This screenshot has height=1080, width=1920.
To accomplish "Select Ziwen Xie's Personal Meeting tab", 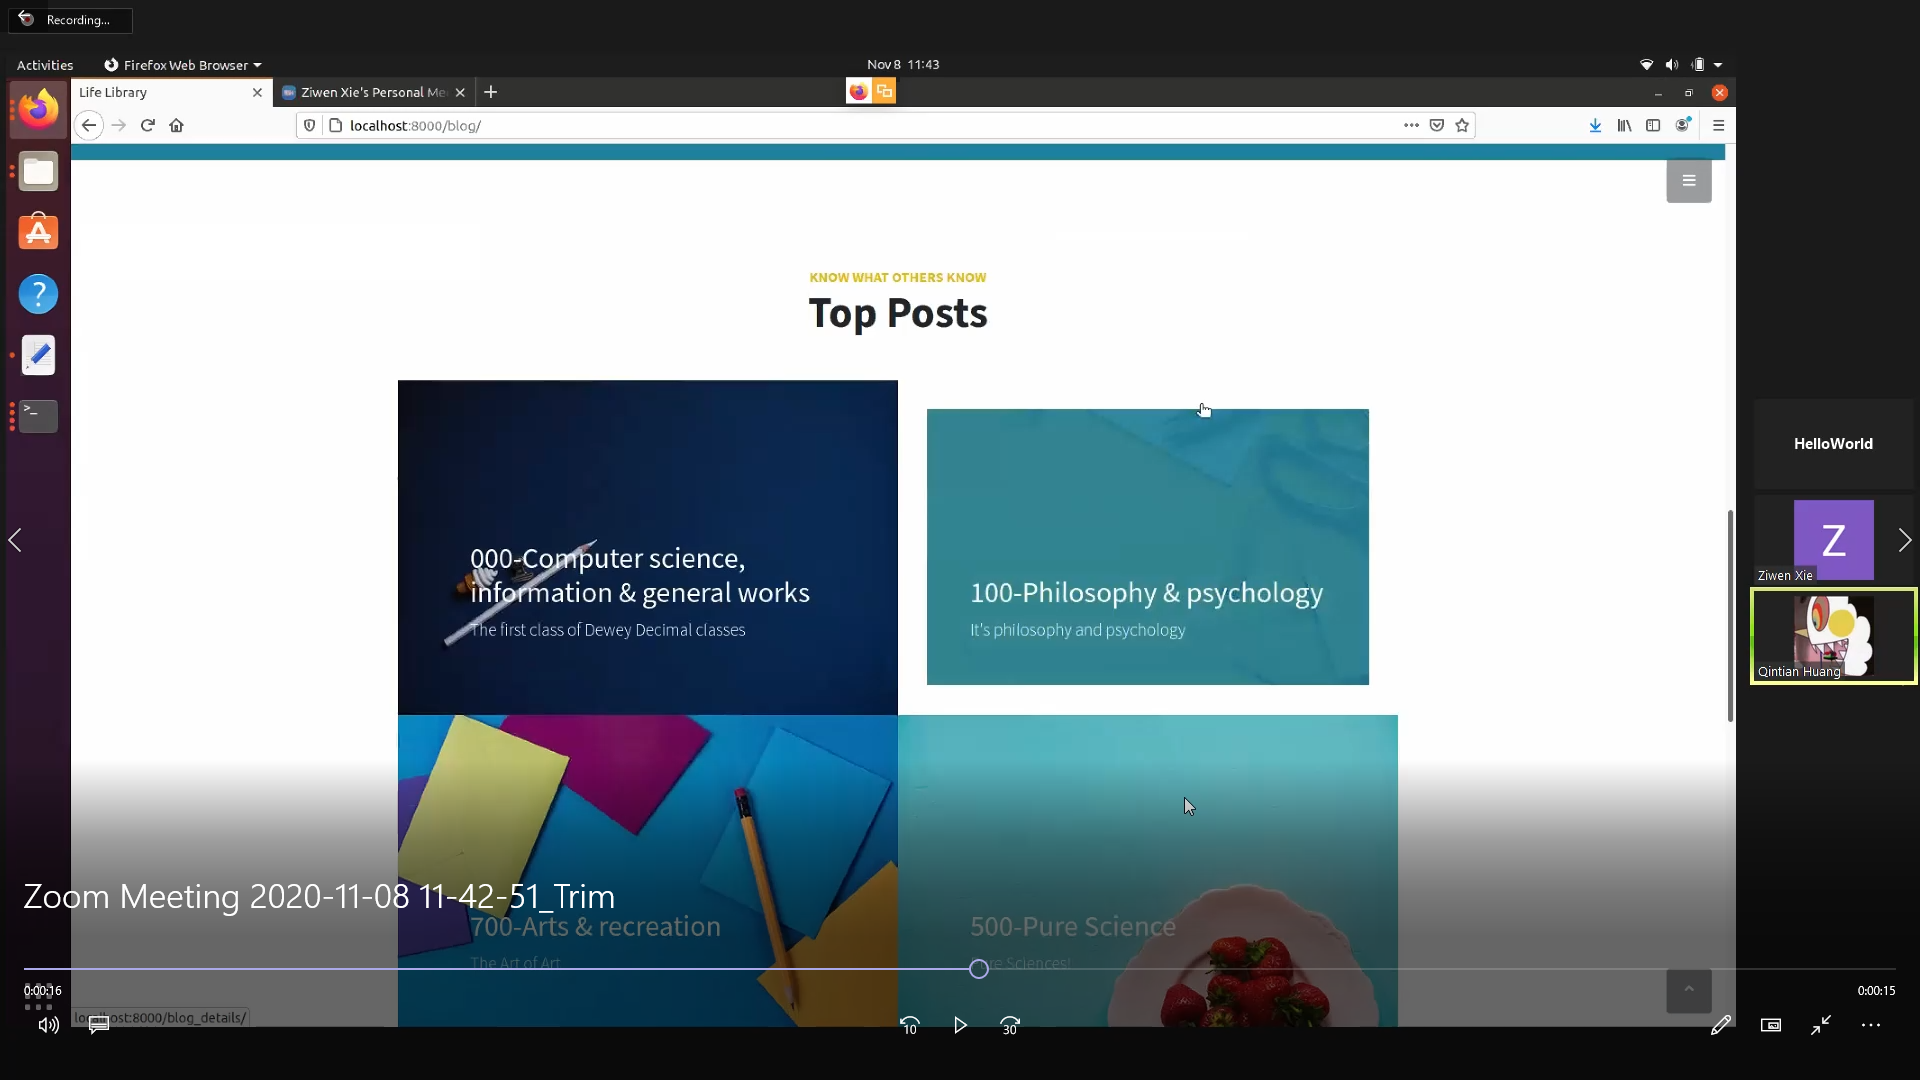I will [x=372, y=92].
